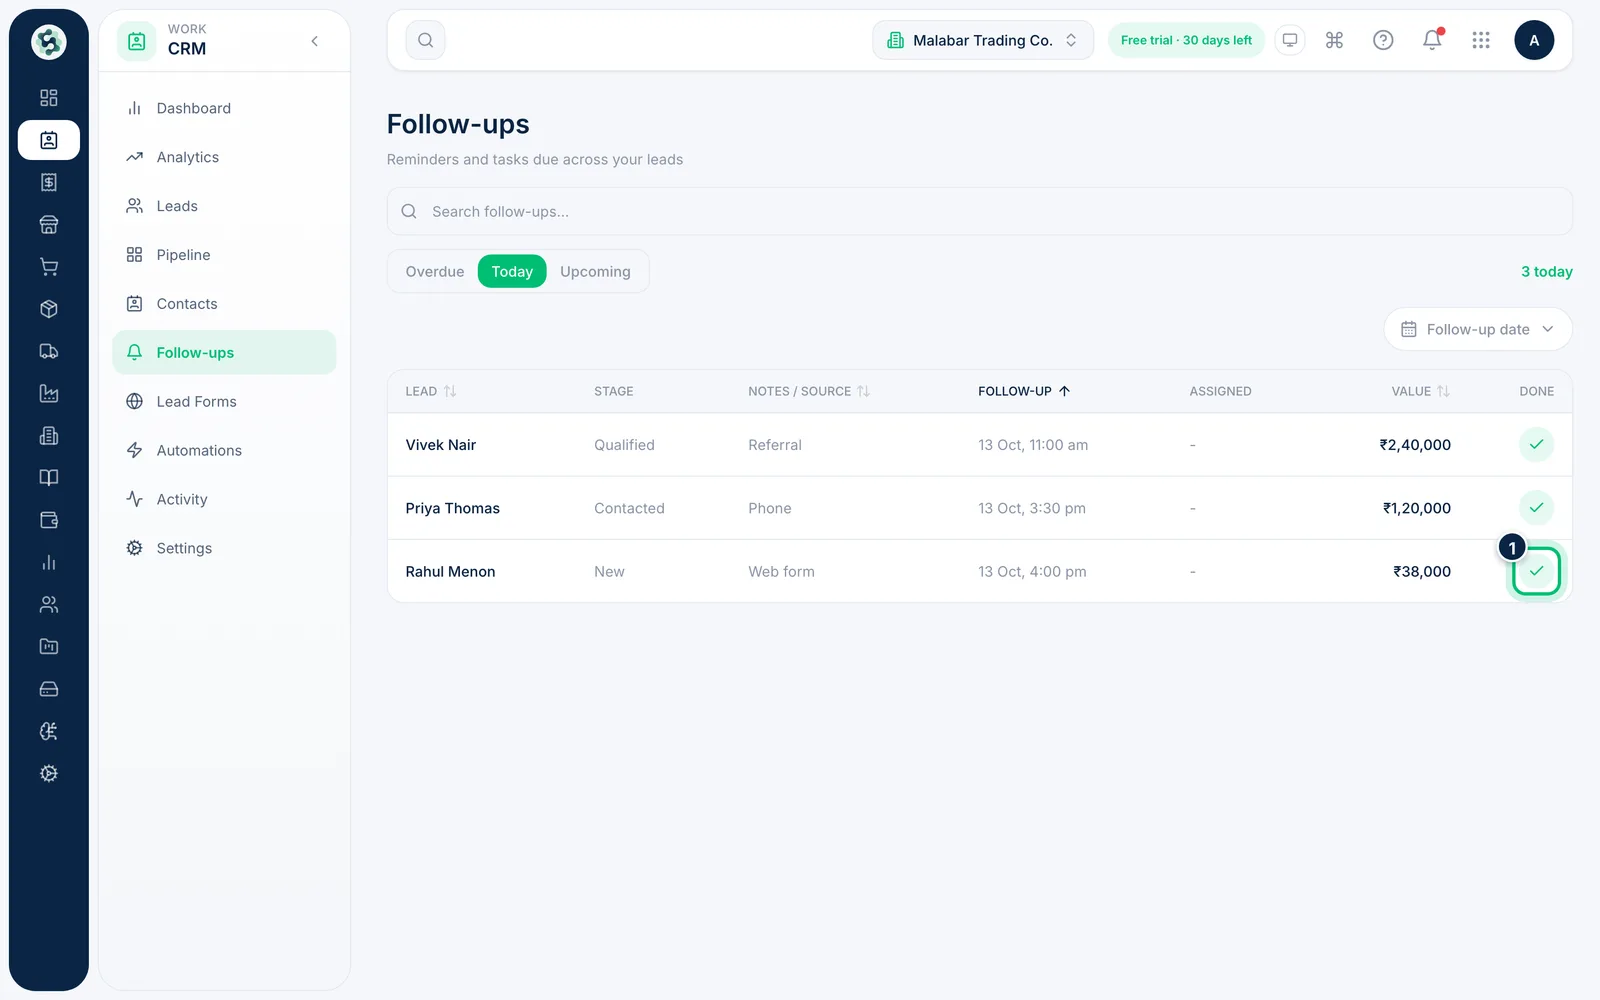
Task: Open the shopping cart module in rail
Action: 49,267
